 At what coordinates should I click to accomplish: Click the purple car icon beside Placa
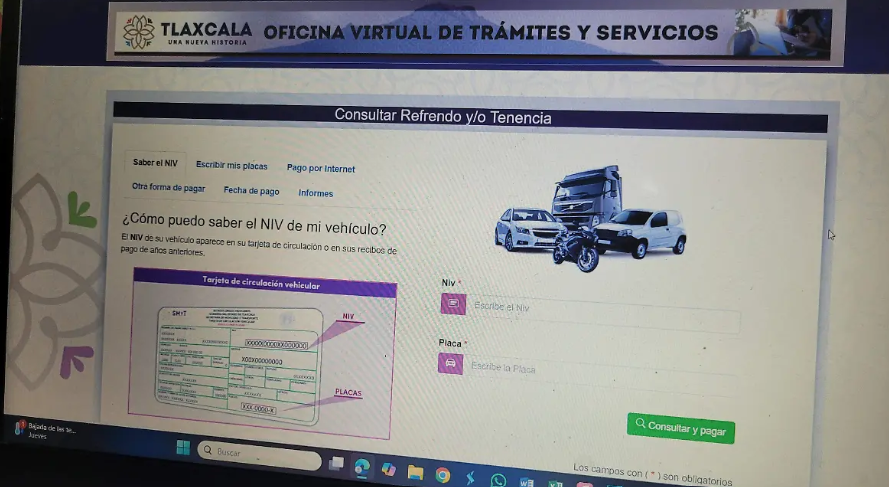[450, 363]
